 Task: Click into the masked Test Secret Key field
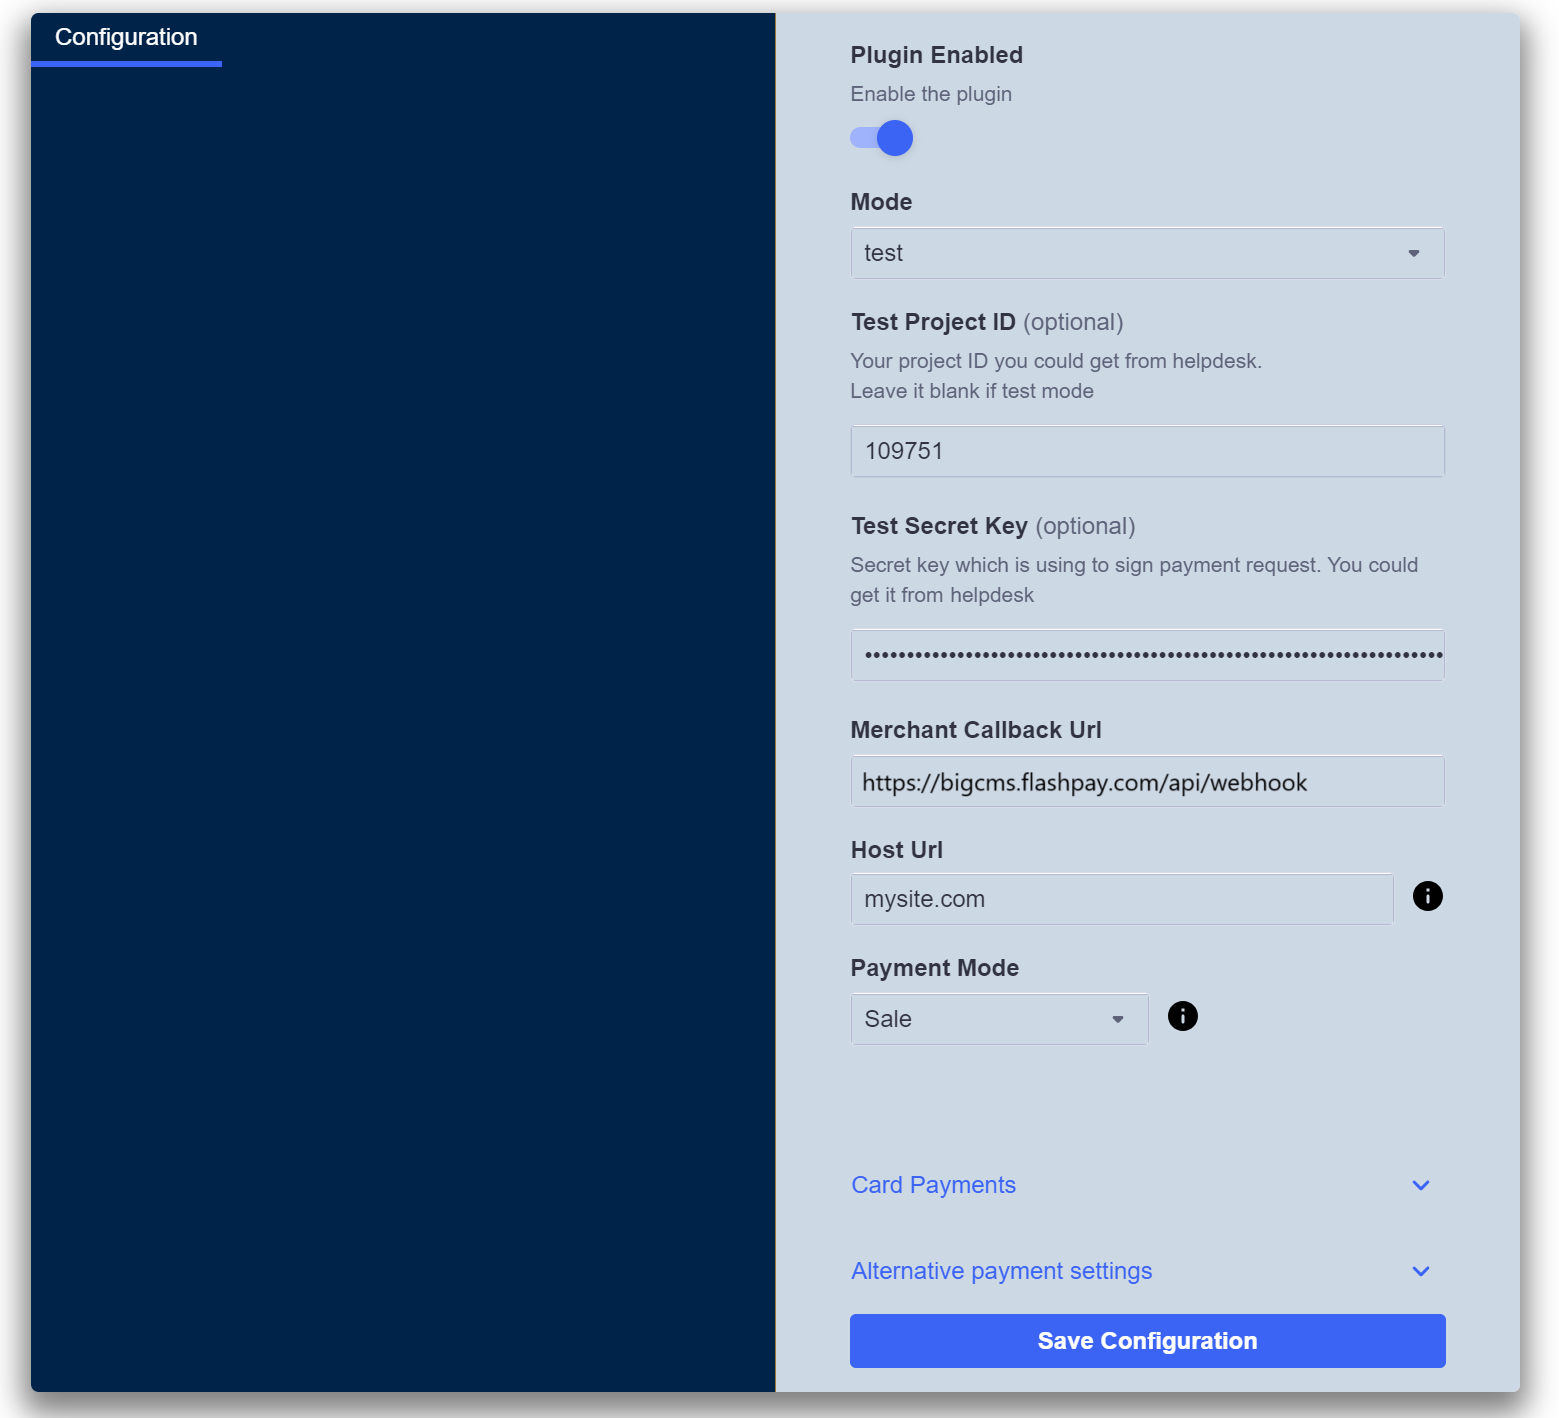pos(1147,655)
